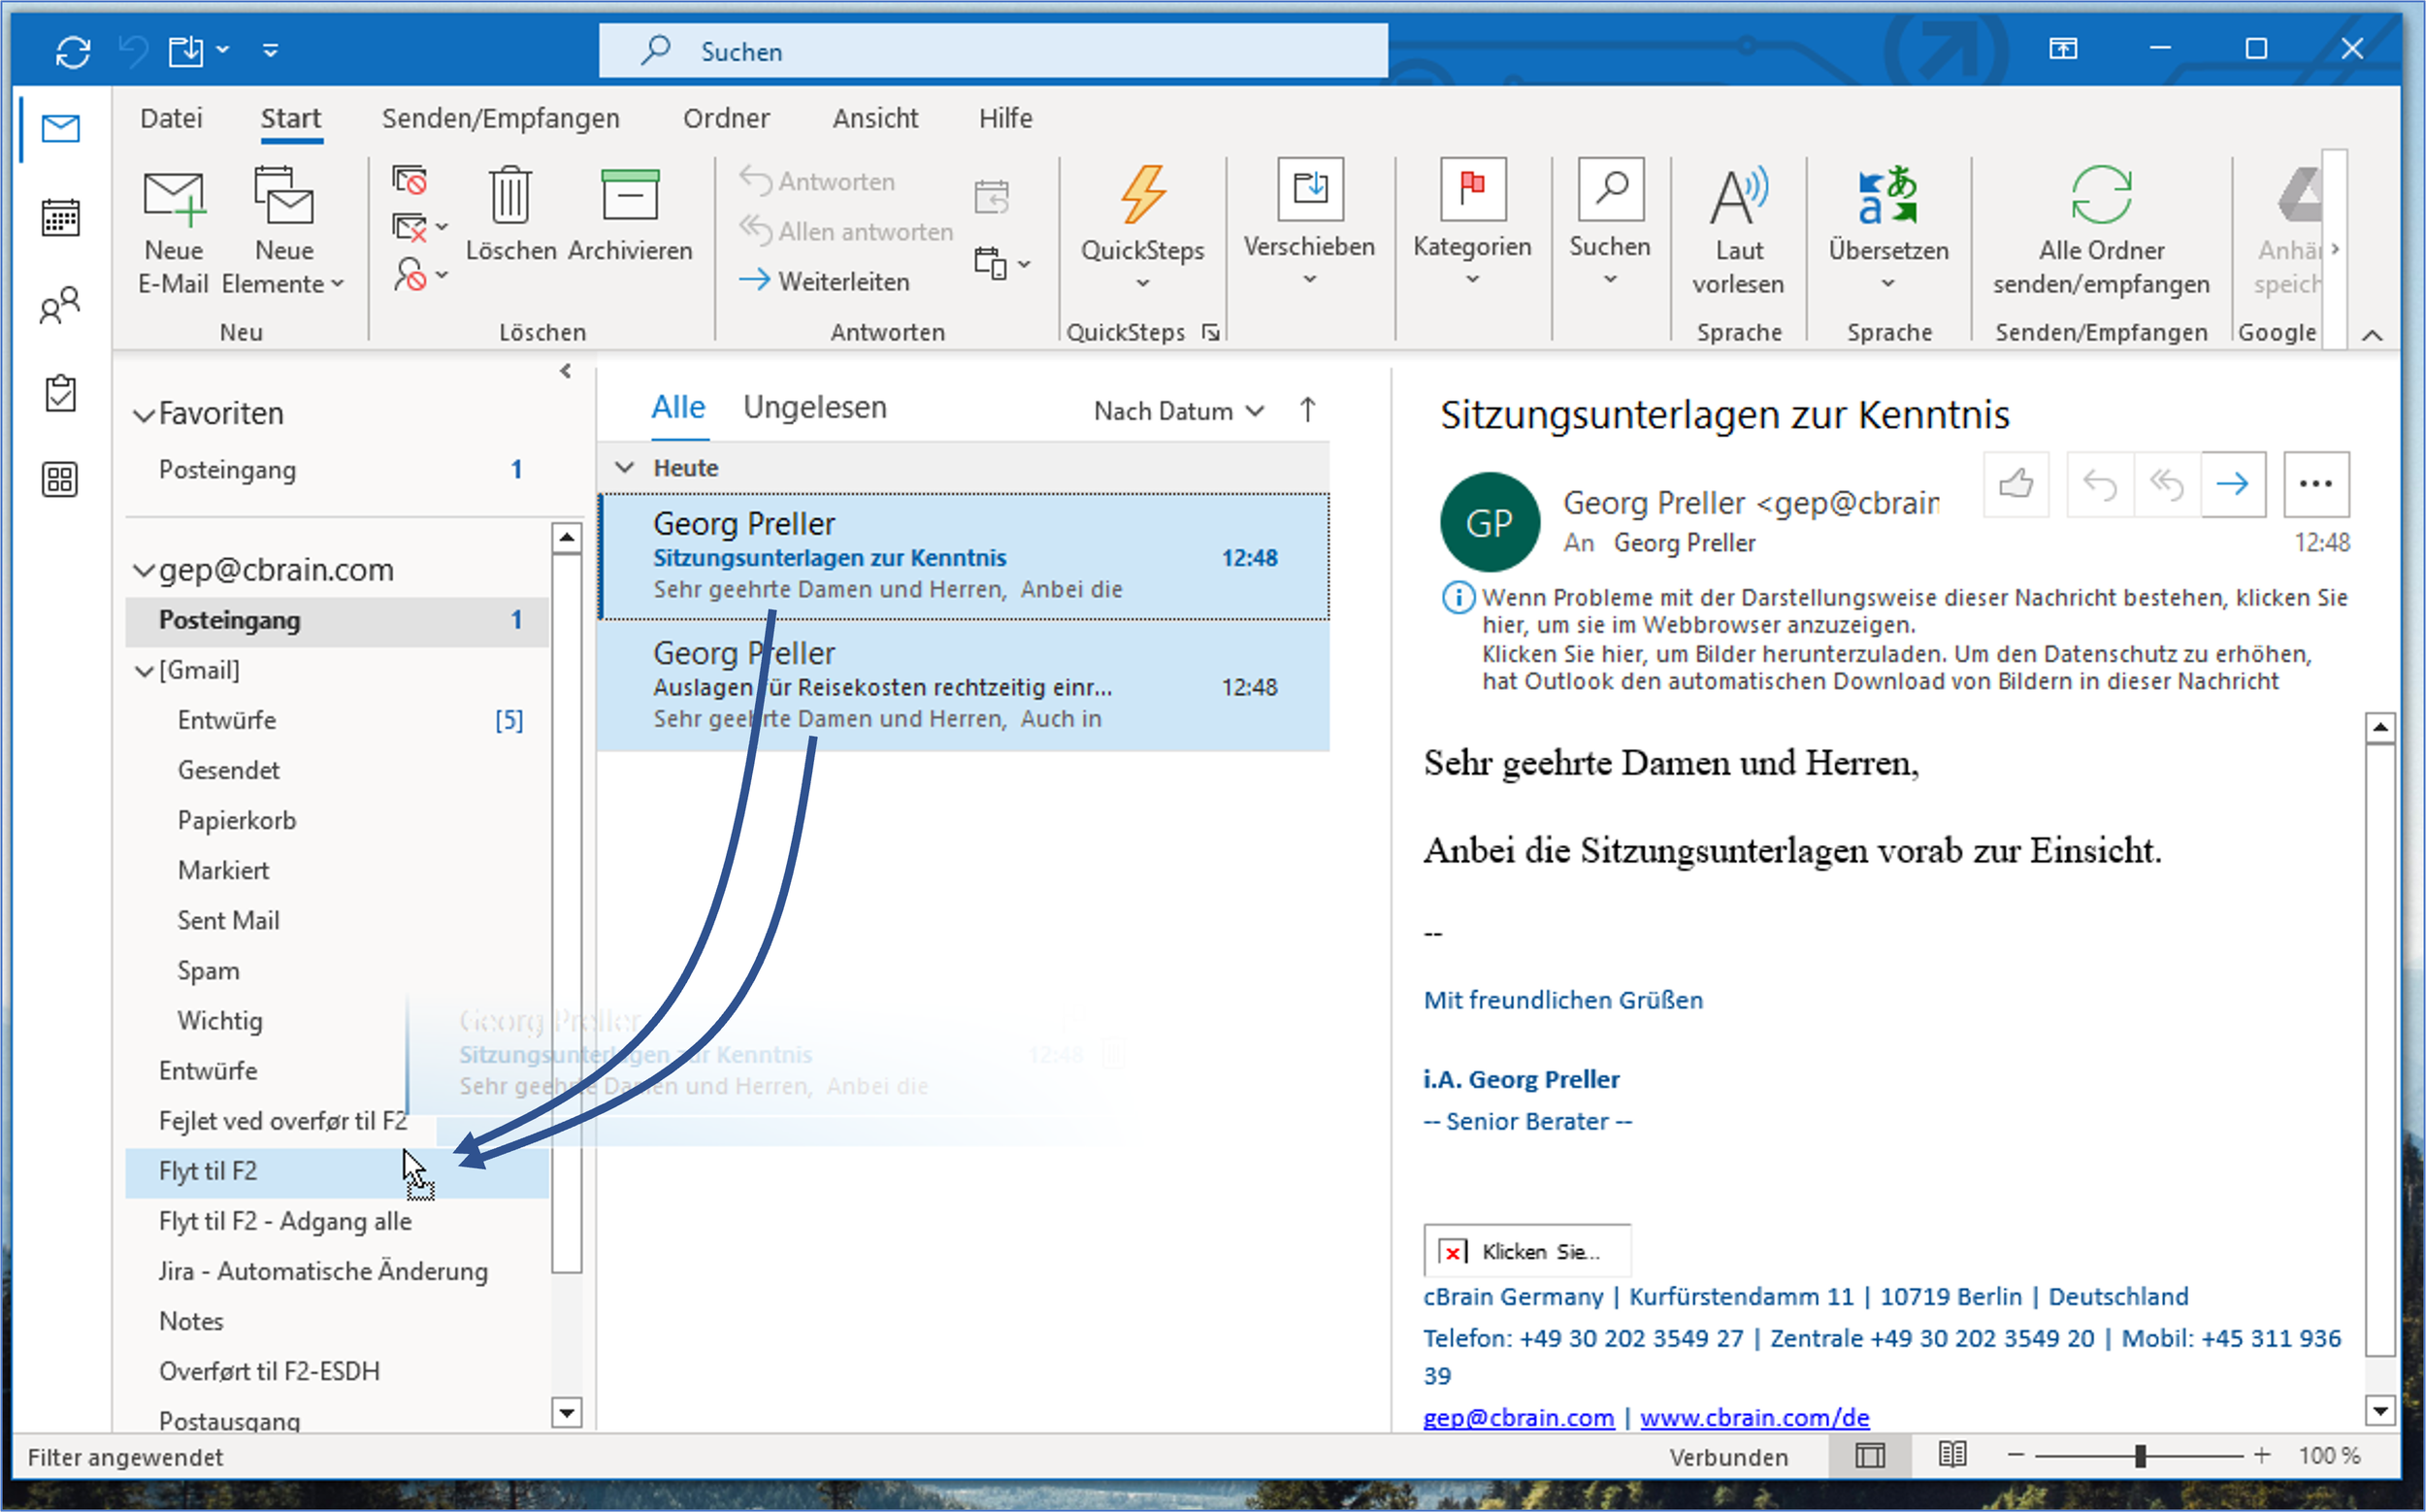Open the Senden/Empfangen ribbon tab
Image resolution: width=2426 pixels, height=1512 pixels.
coord(500,118)
